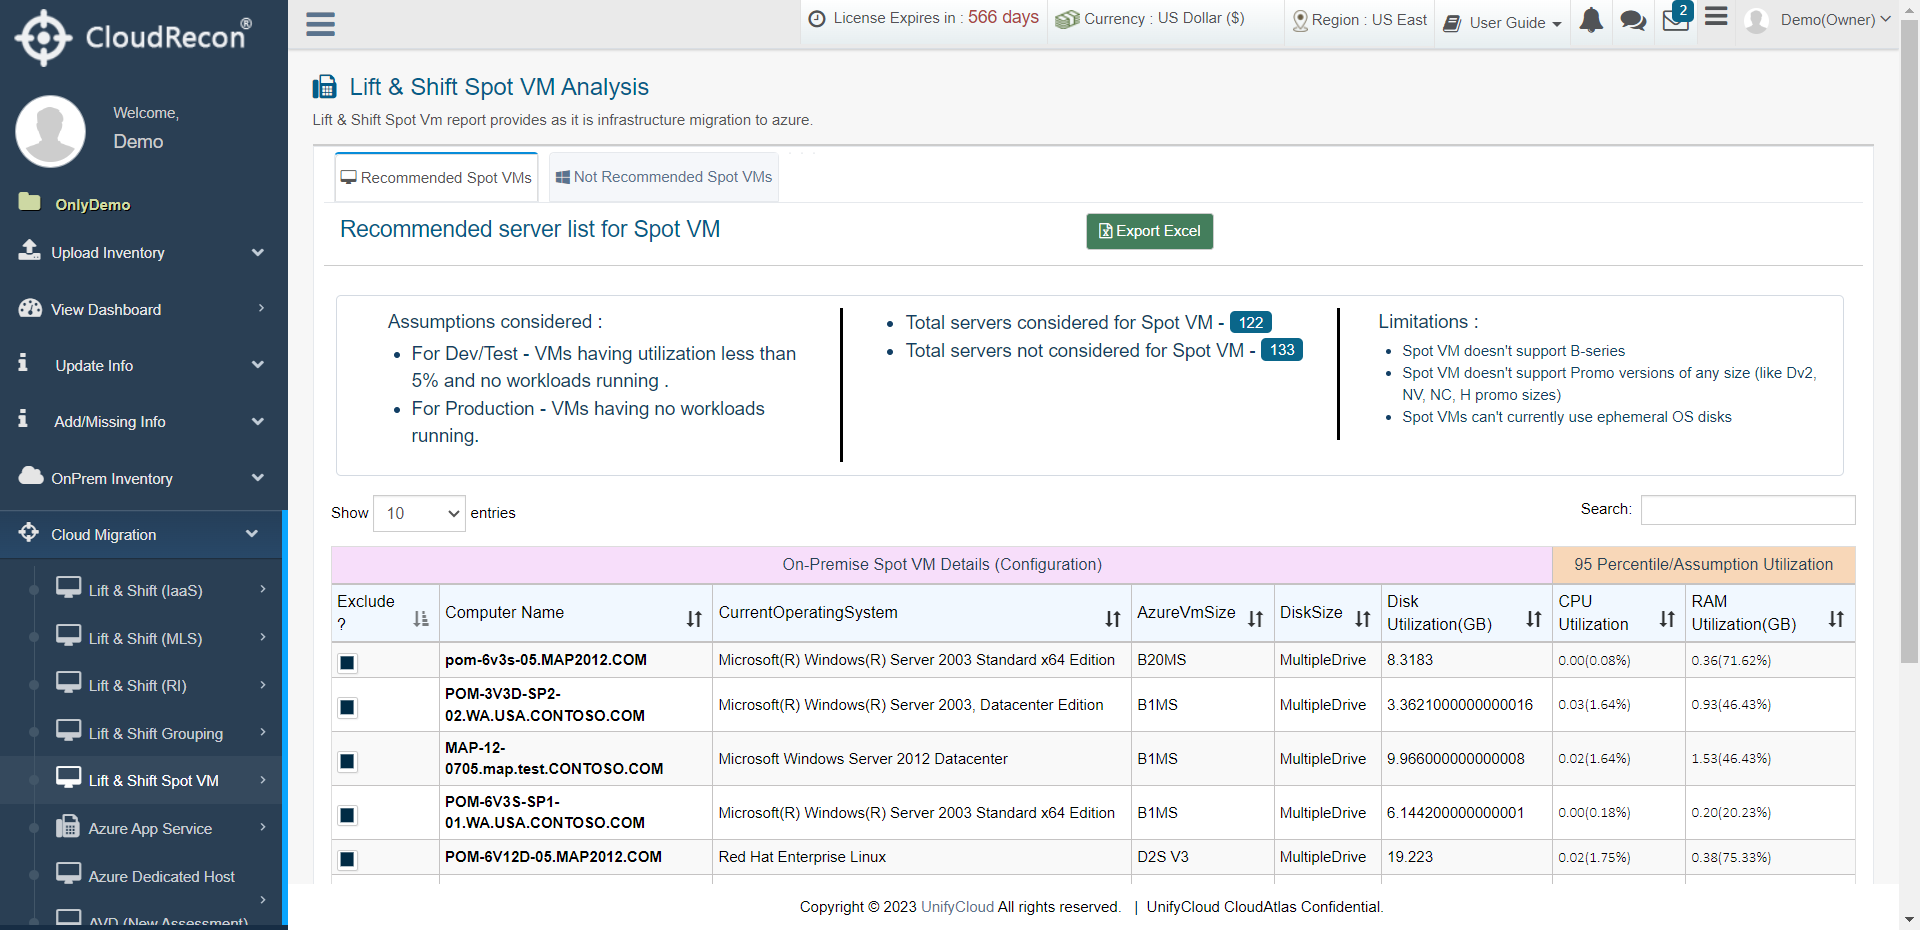1920x930 pixels.
Task: Open Lift & Shift Grouping menu item
Action: [x=155, y=733]
